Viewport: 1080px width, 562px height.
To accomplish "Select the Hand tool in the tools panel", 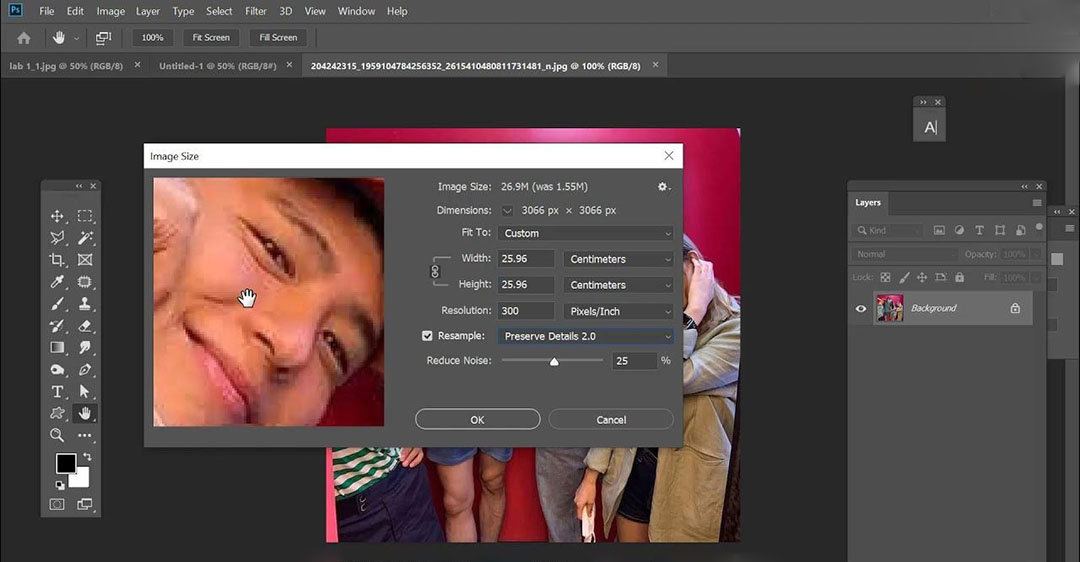I will coord(85,413).
